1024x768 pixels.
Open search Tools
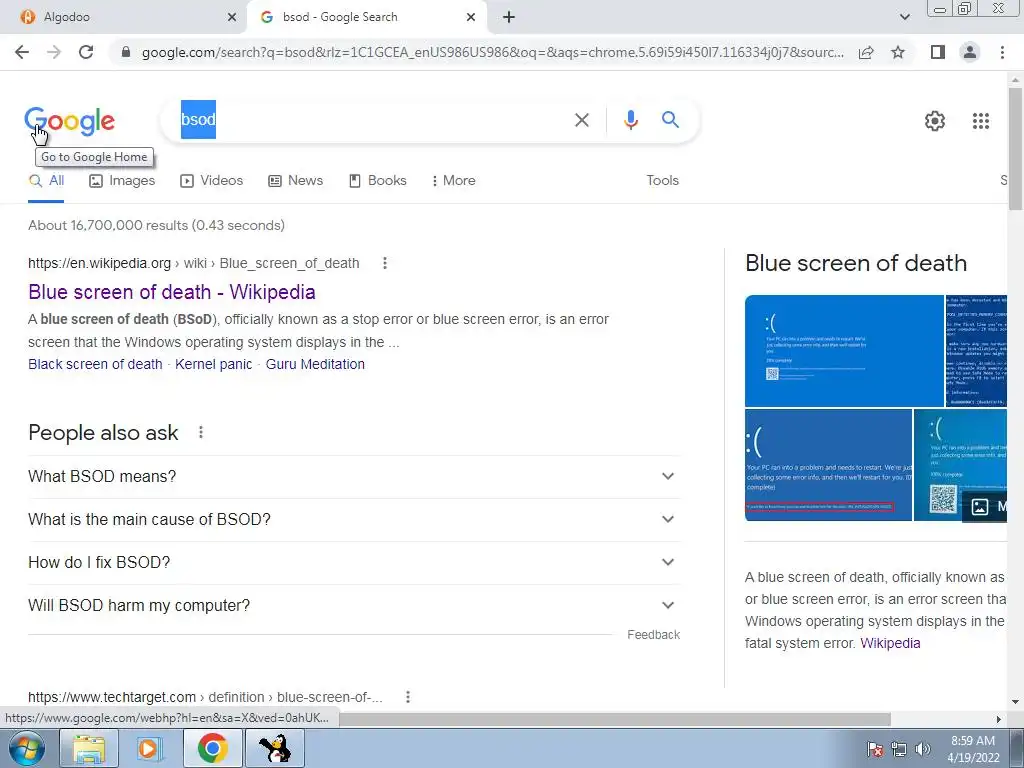coord(662,181)
